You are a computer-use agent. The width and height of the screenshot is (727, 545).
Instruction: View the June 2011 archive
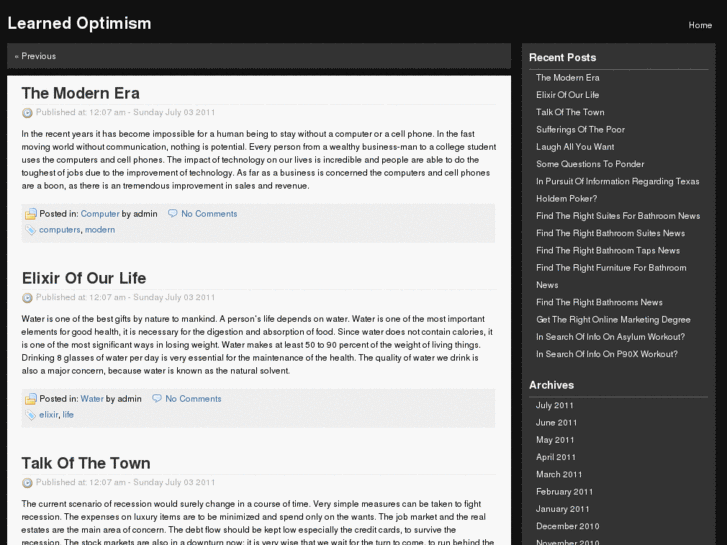pos(556,423)
